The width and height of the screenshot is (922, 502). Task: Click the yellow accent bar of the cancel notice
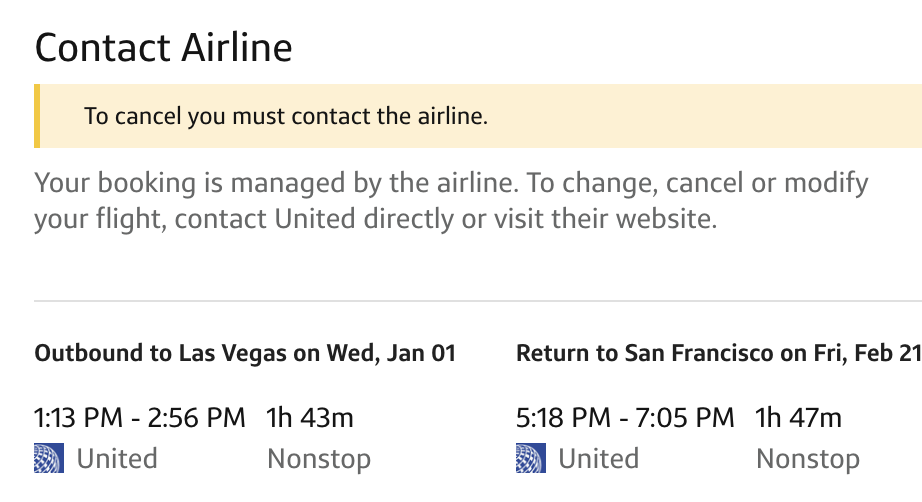click(38, 116)
